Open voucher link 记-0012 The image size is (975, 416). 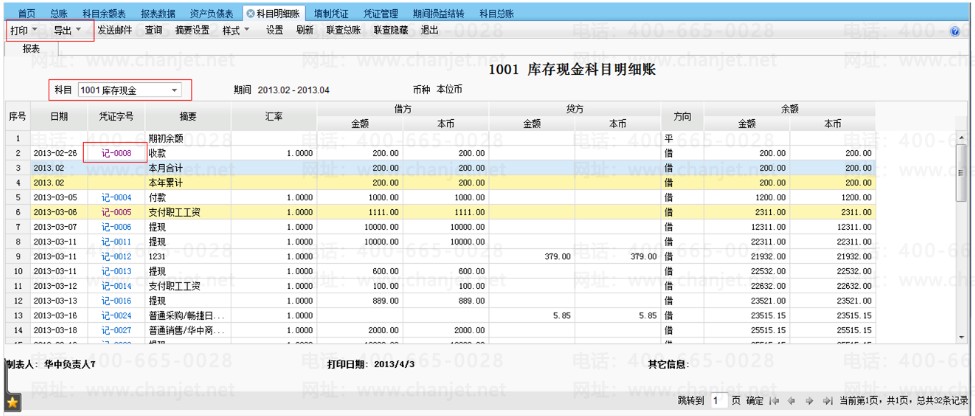coord(116,256)
